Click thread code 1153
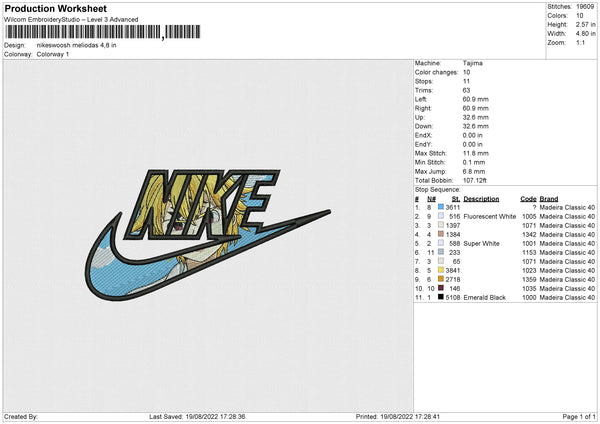This screenshot has height=424, width=600. click(529, 253)
